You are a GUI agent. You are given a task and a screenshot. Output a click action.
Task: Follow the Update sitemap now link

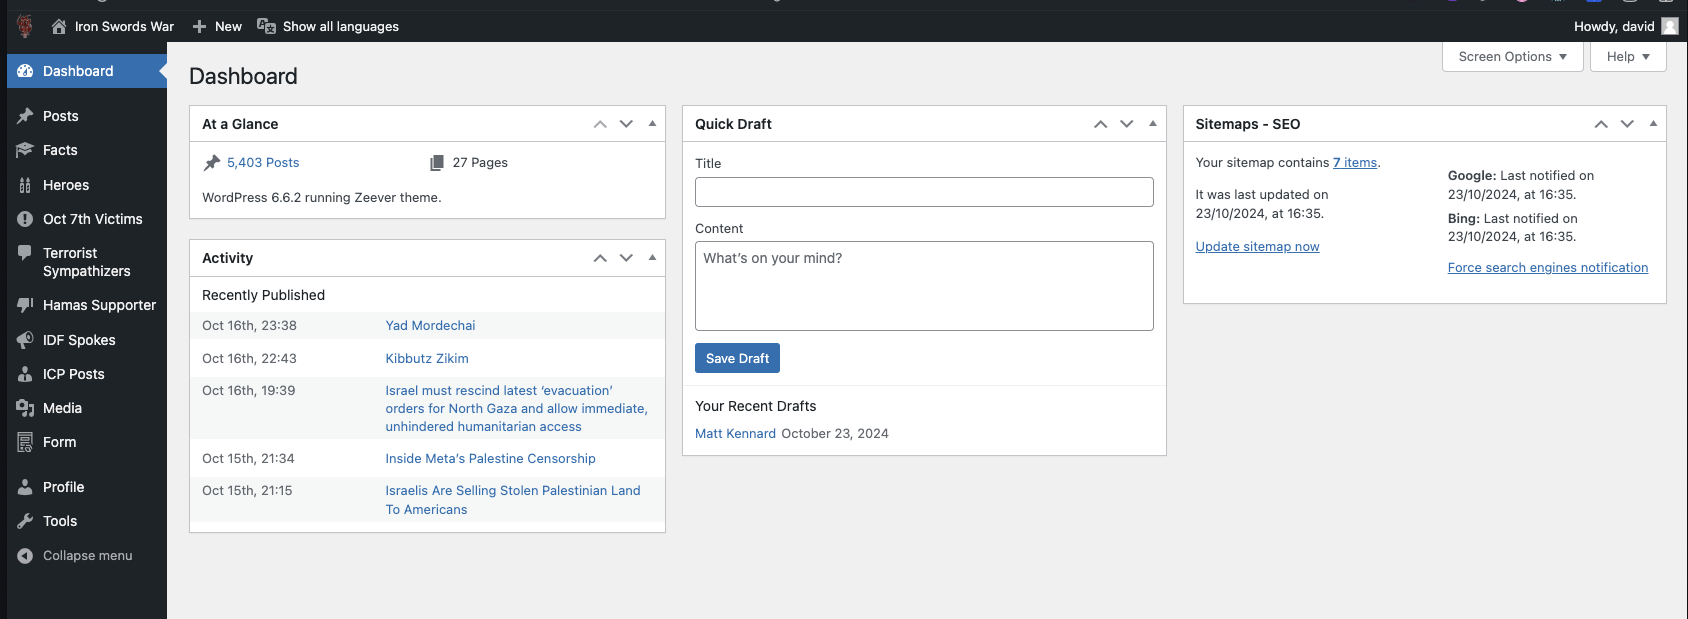click(1257, 247)
